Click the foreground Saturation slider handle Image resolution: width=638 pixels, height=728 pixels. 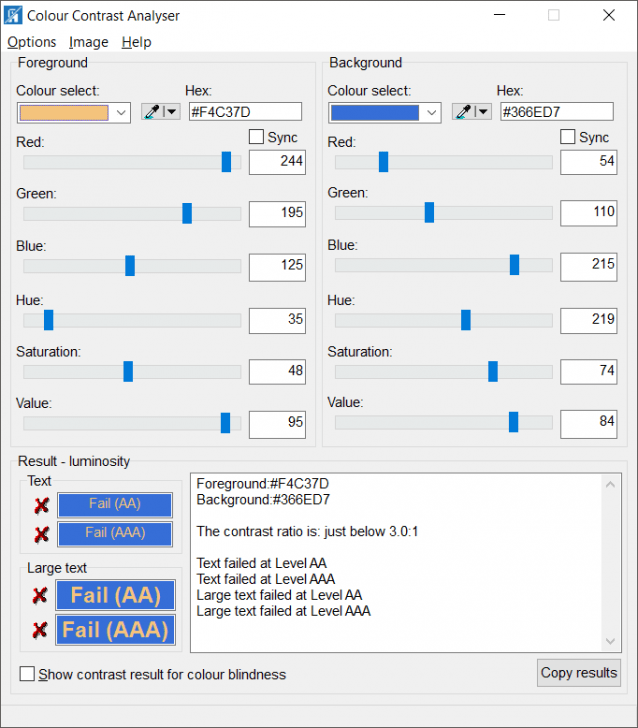pyautogui.click(x=128, y=371)
